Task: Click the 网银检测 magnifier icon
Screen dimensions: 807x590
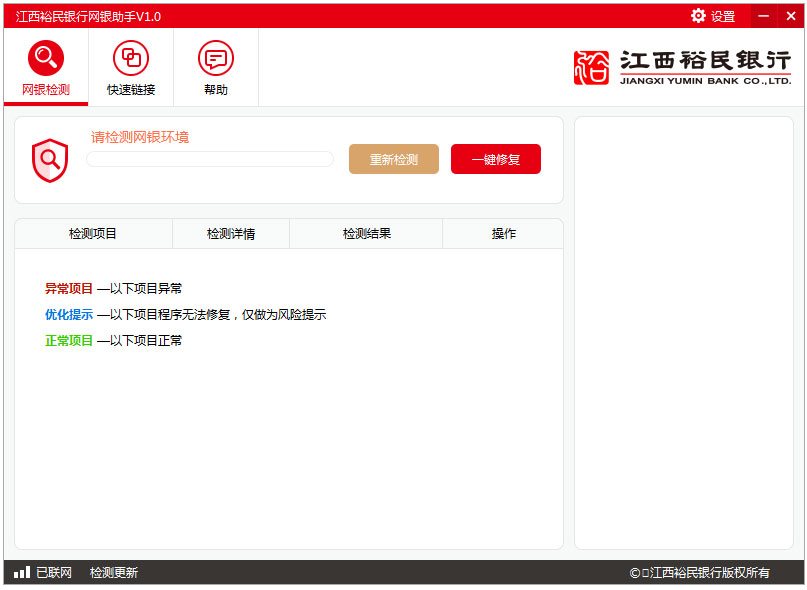Action: (46, 58)
